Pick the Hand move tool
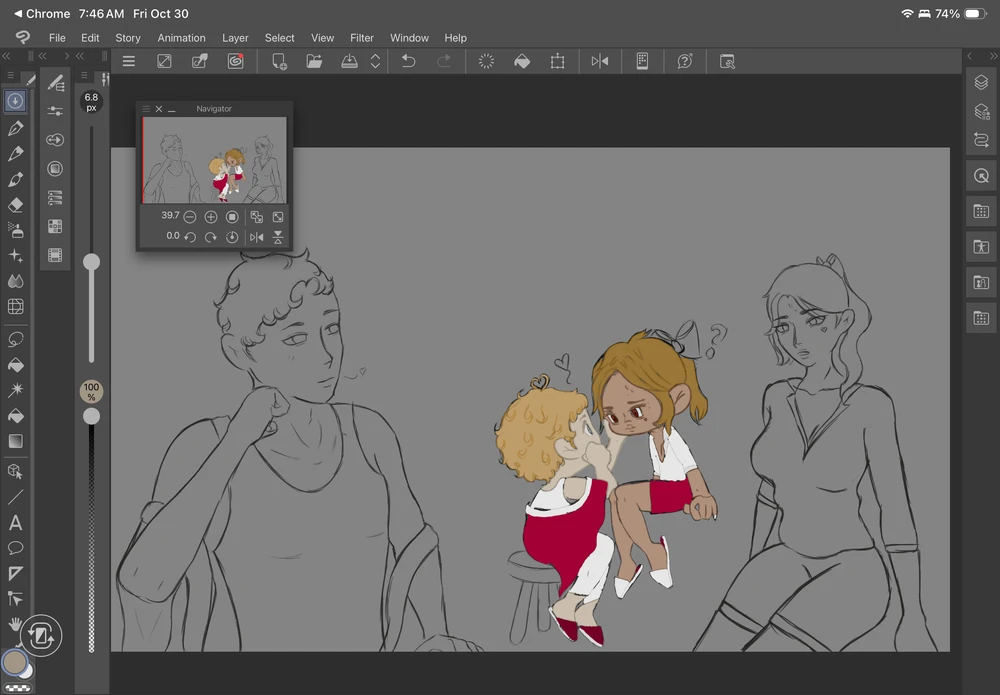Screen dimensions: 1000x695 click(14, 624)
